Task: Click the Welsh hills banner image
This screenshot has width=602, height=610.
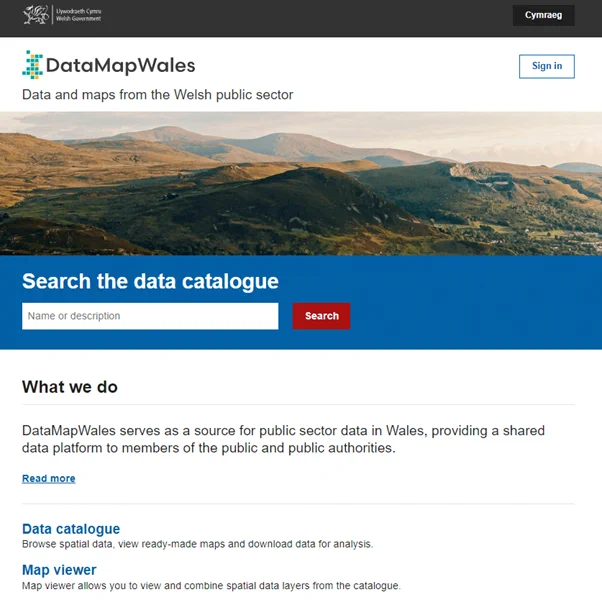Action: (301, 184)
